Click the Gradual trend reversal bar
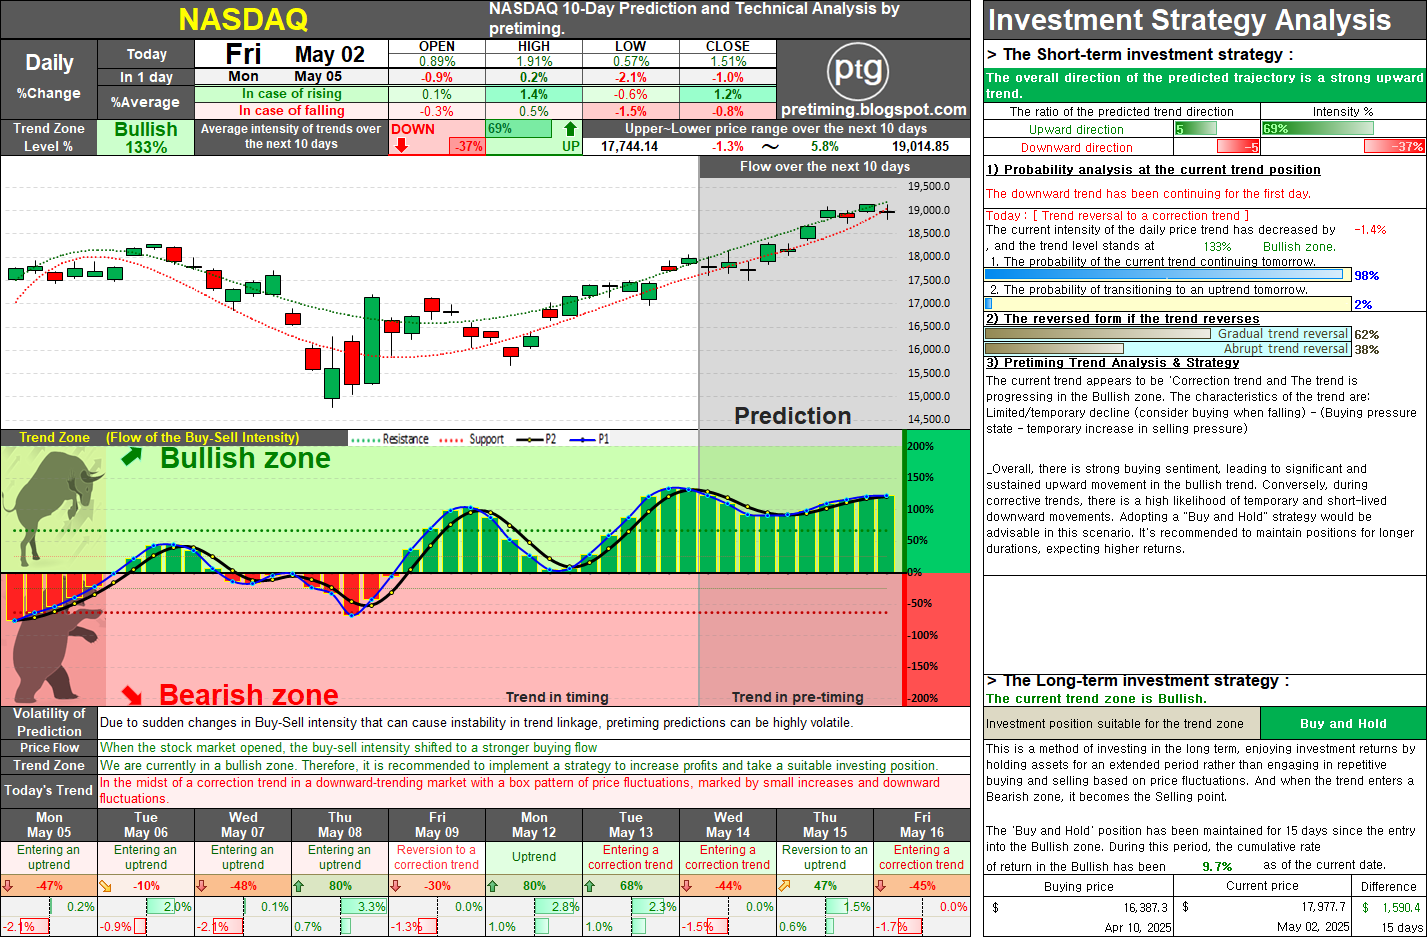This screenshot has height=937, width=1427. (x=1168, y=334)
